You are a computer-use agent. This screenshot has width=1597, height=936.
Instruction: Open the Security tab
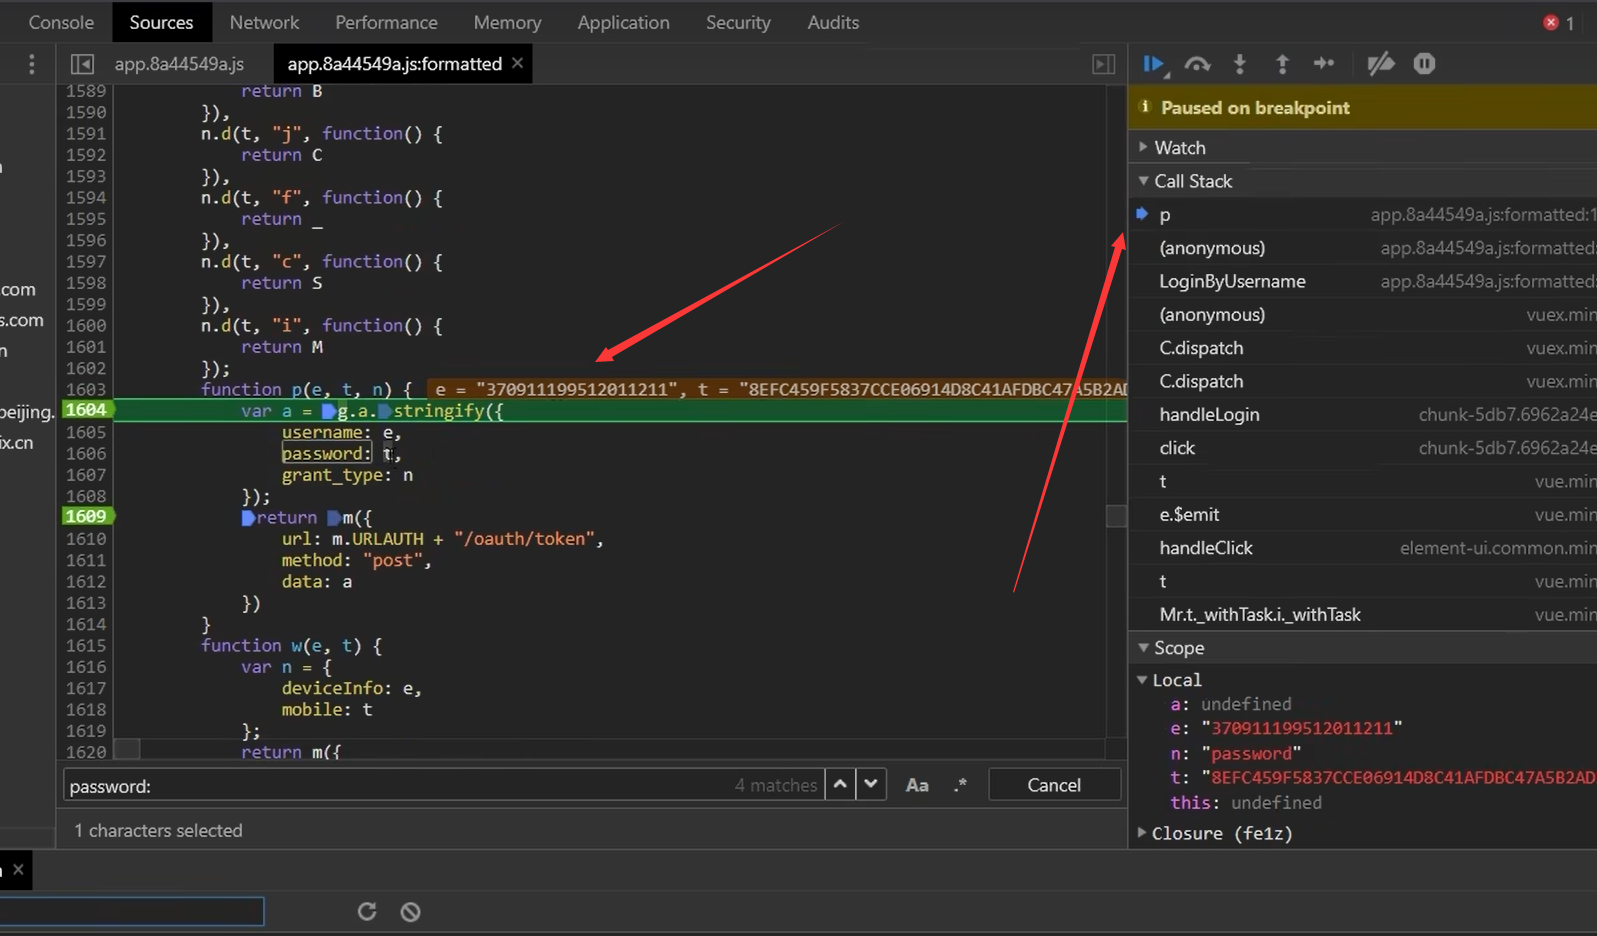tap(738, 22)
